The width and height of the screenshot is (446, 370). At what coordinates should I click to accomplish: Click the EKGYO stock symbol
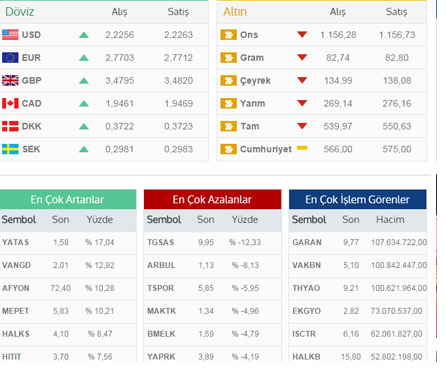tap(306, 311)
